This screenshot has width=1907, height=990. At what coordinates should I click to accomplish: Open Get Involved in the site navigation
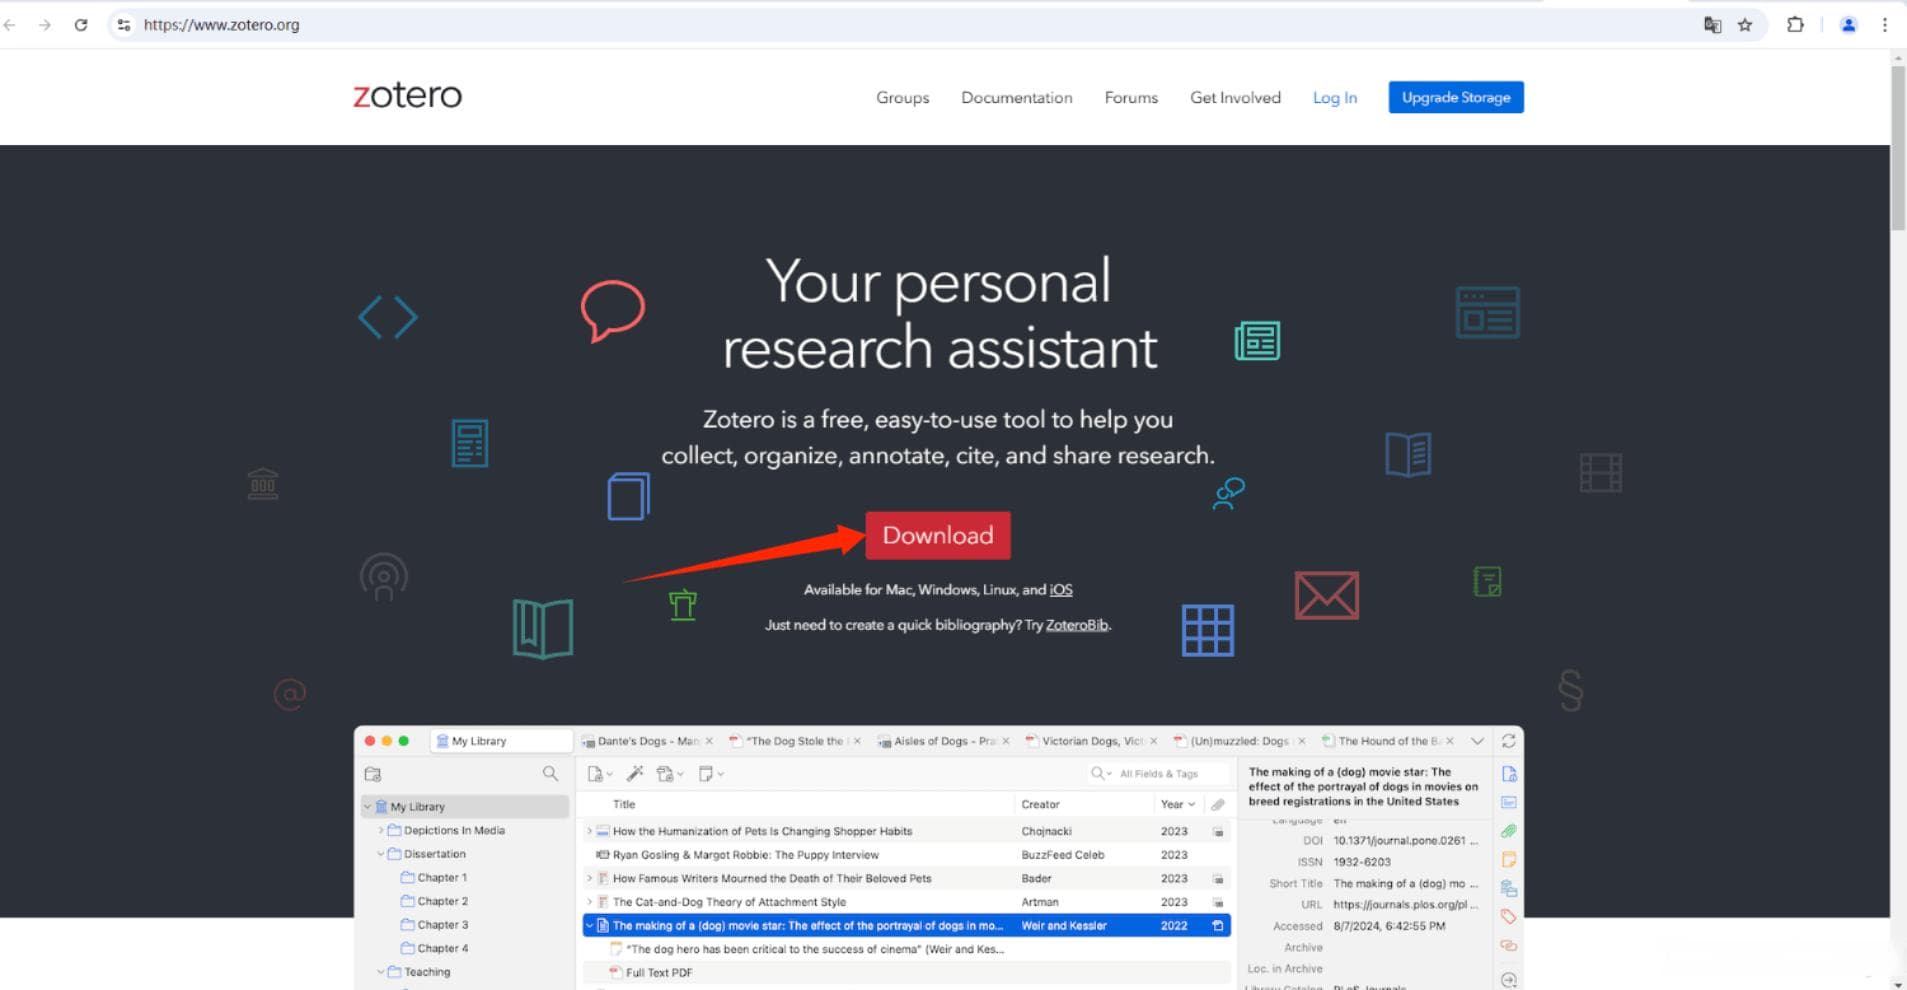coord(1235,97)
